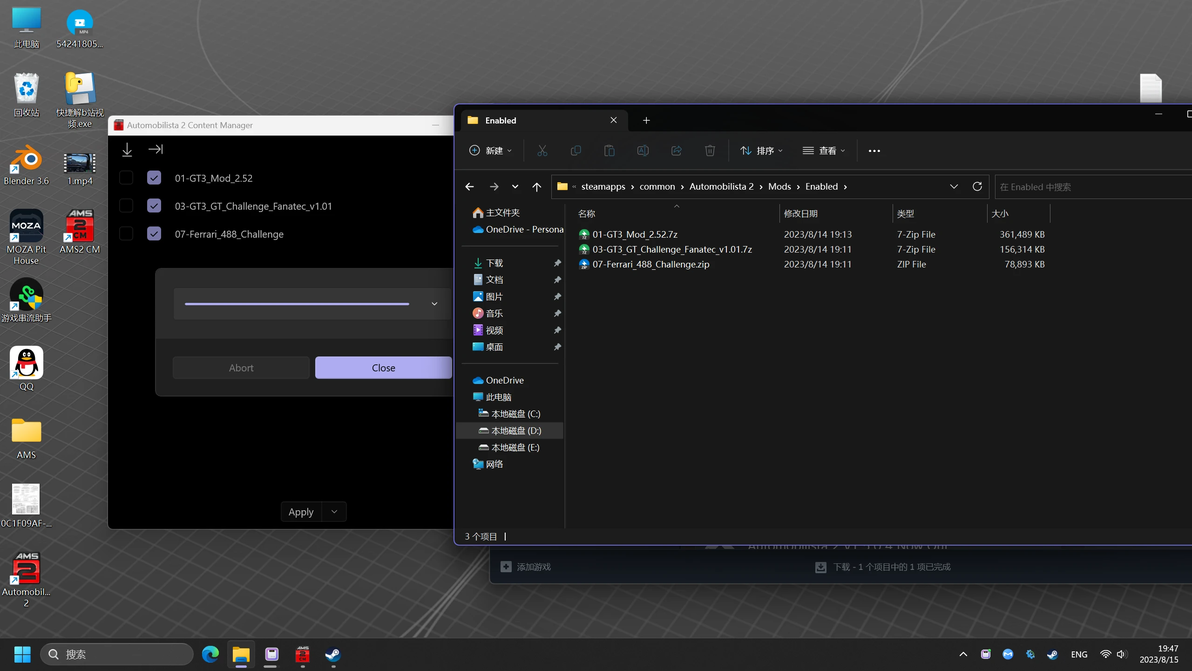Click the Steam icon in the taskbar
Screen dimensions: 1192x671
coord(333,654)
